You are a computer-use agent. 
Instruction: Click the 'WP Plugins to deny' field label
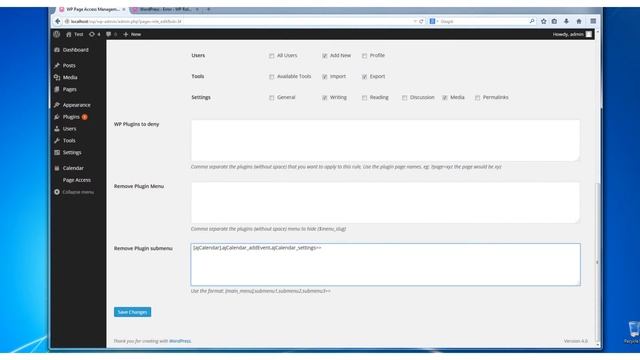[x=136, y=124]
